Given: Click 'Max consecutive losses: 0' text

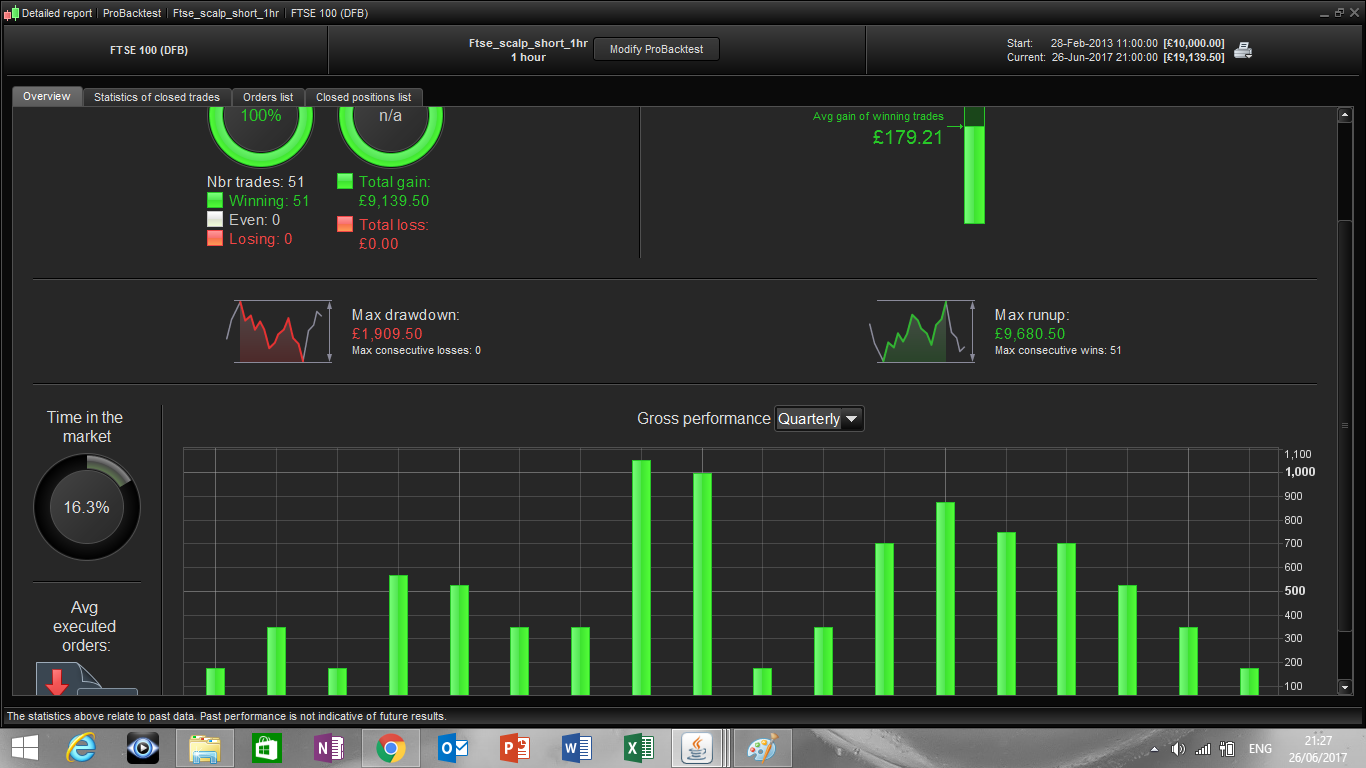Looking at the screenshot, I should 416,351.
